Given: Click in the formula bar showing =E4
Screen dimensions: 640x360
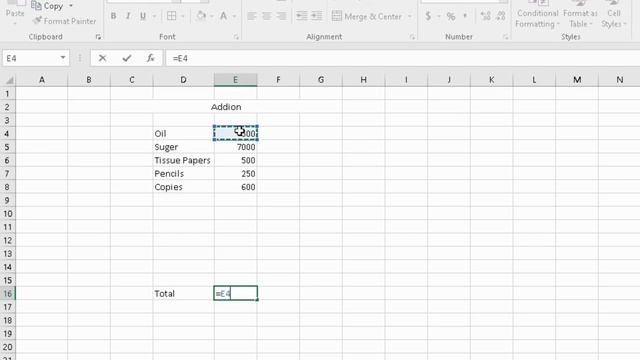Looking at the screenshot, I should pyautogui.click(x=402, y=58).
